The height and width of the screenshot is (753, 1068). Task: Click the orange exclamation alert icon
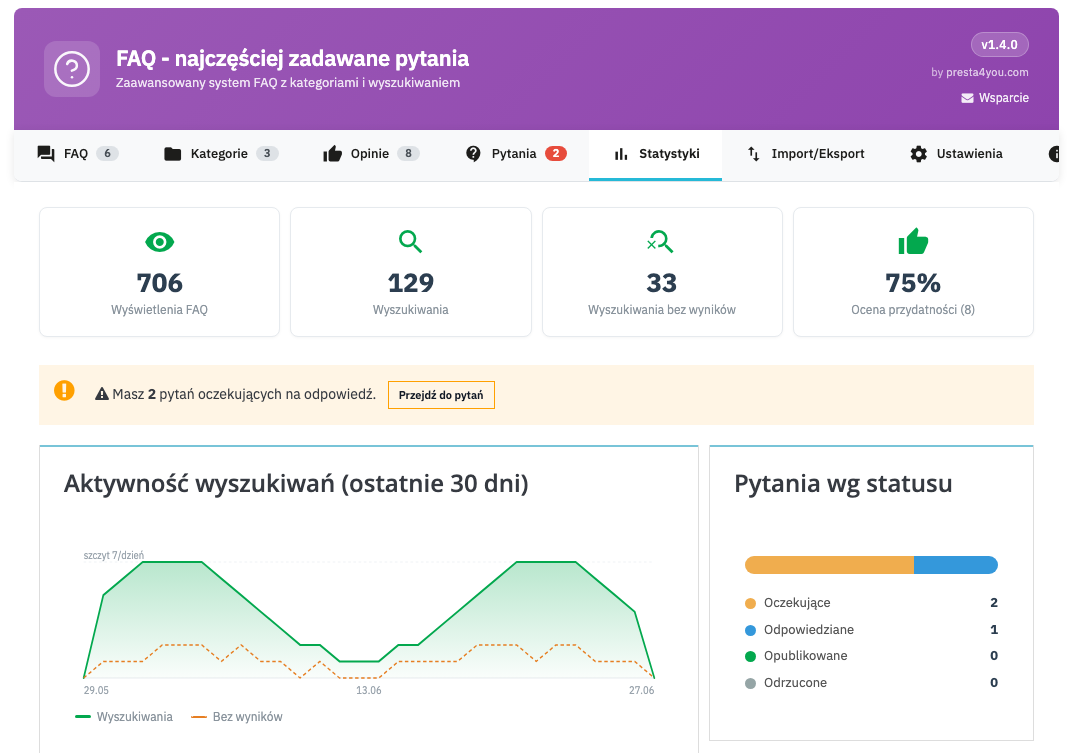pyautogui.click(x=64, y=390)
